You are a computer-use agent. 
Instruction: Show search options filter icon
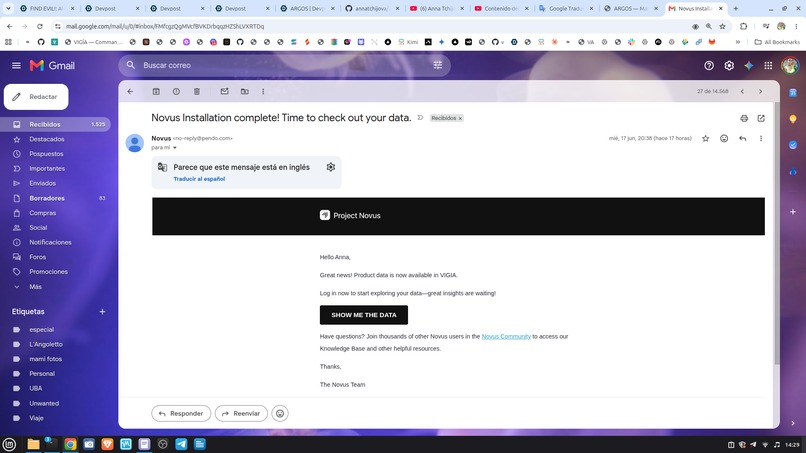pyautogui.click(x=438, y=65)
